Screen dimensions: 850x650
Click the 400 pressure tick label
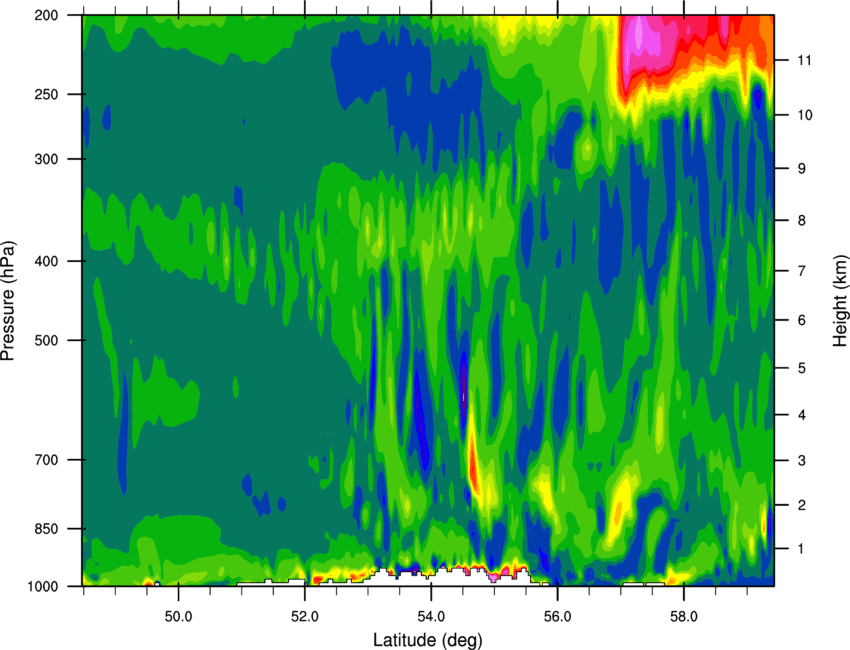click(47, 261)
